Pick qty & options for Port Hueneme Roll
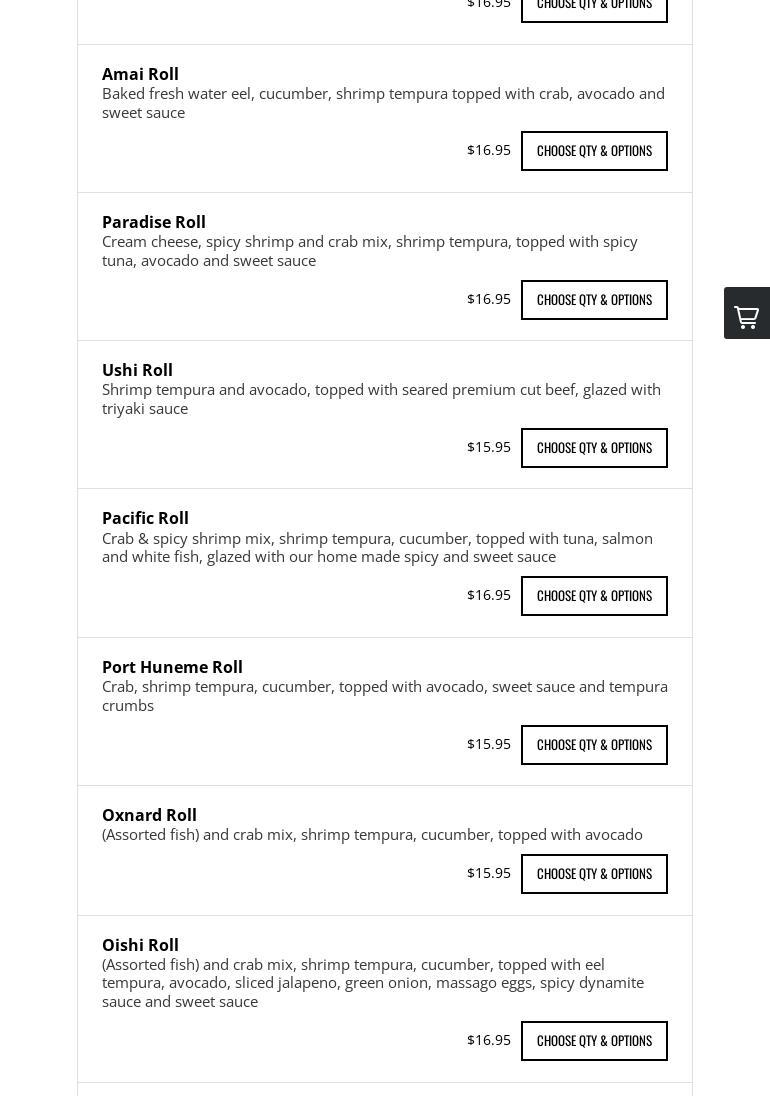Screen dimensions: 770x1096 coord(594,745)
